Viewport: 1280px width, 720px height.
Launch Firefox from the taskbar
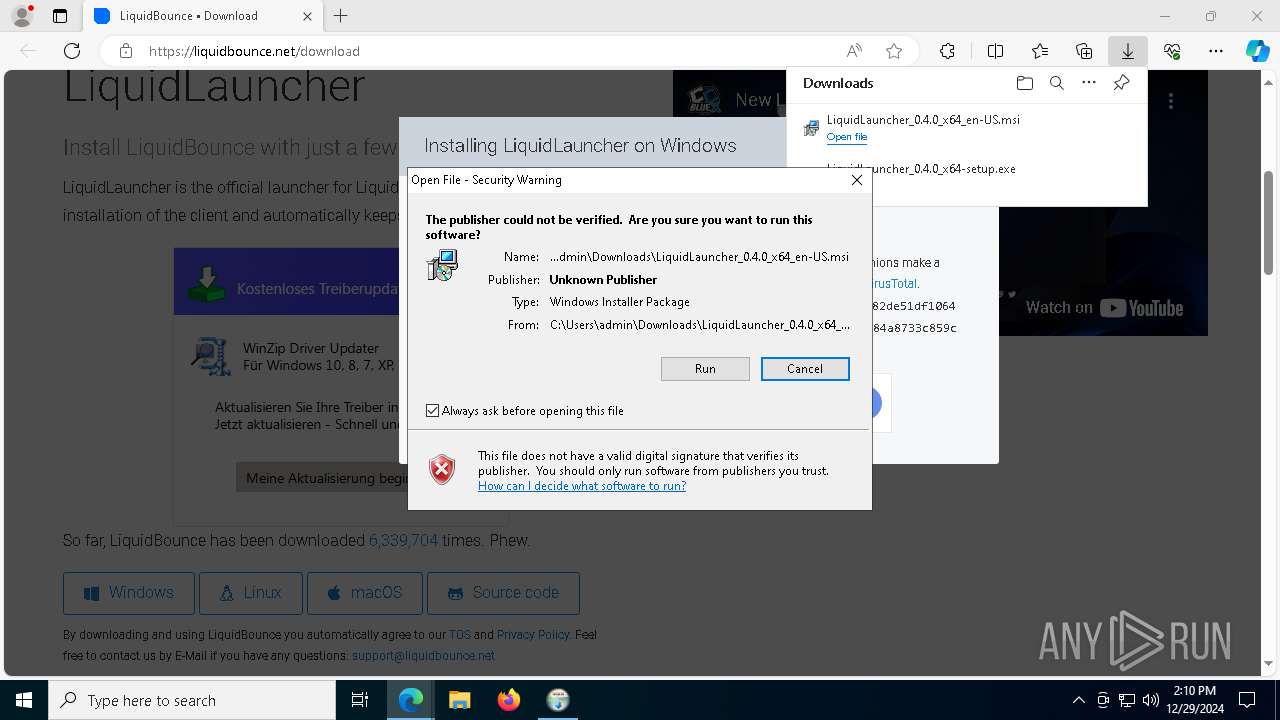tap(509, 700)
